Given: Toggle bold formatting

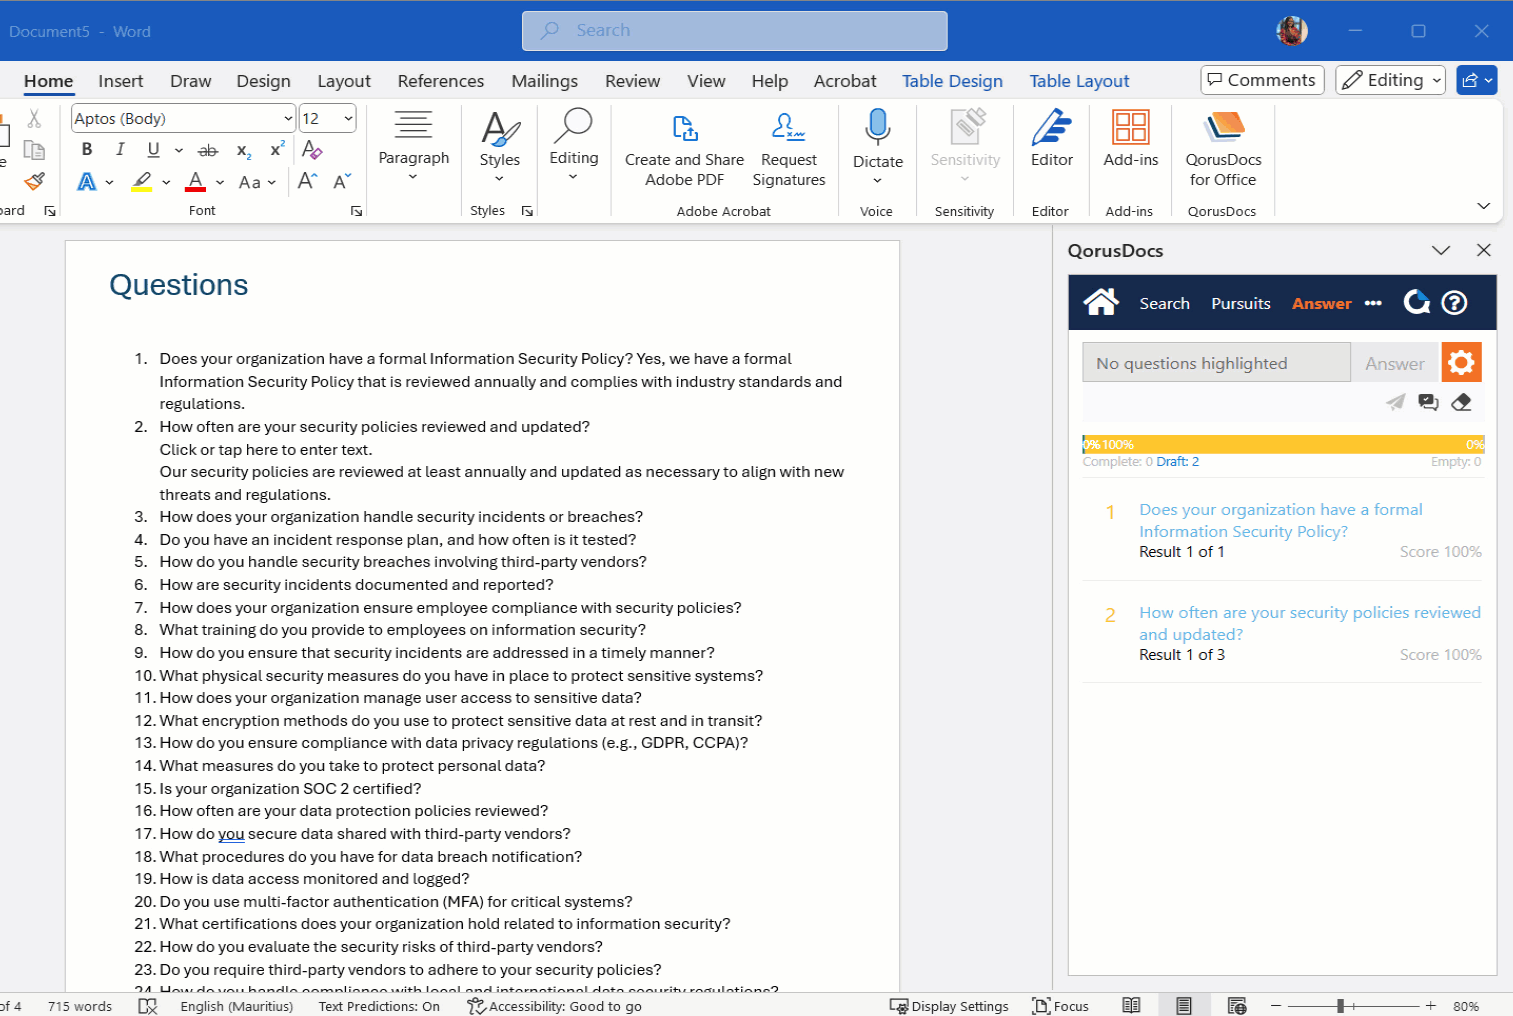Looking at the screenshot, I should click(x=87, y=150).
